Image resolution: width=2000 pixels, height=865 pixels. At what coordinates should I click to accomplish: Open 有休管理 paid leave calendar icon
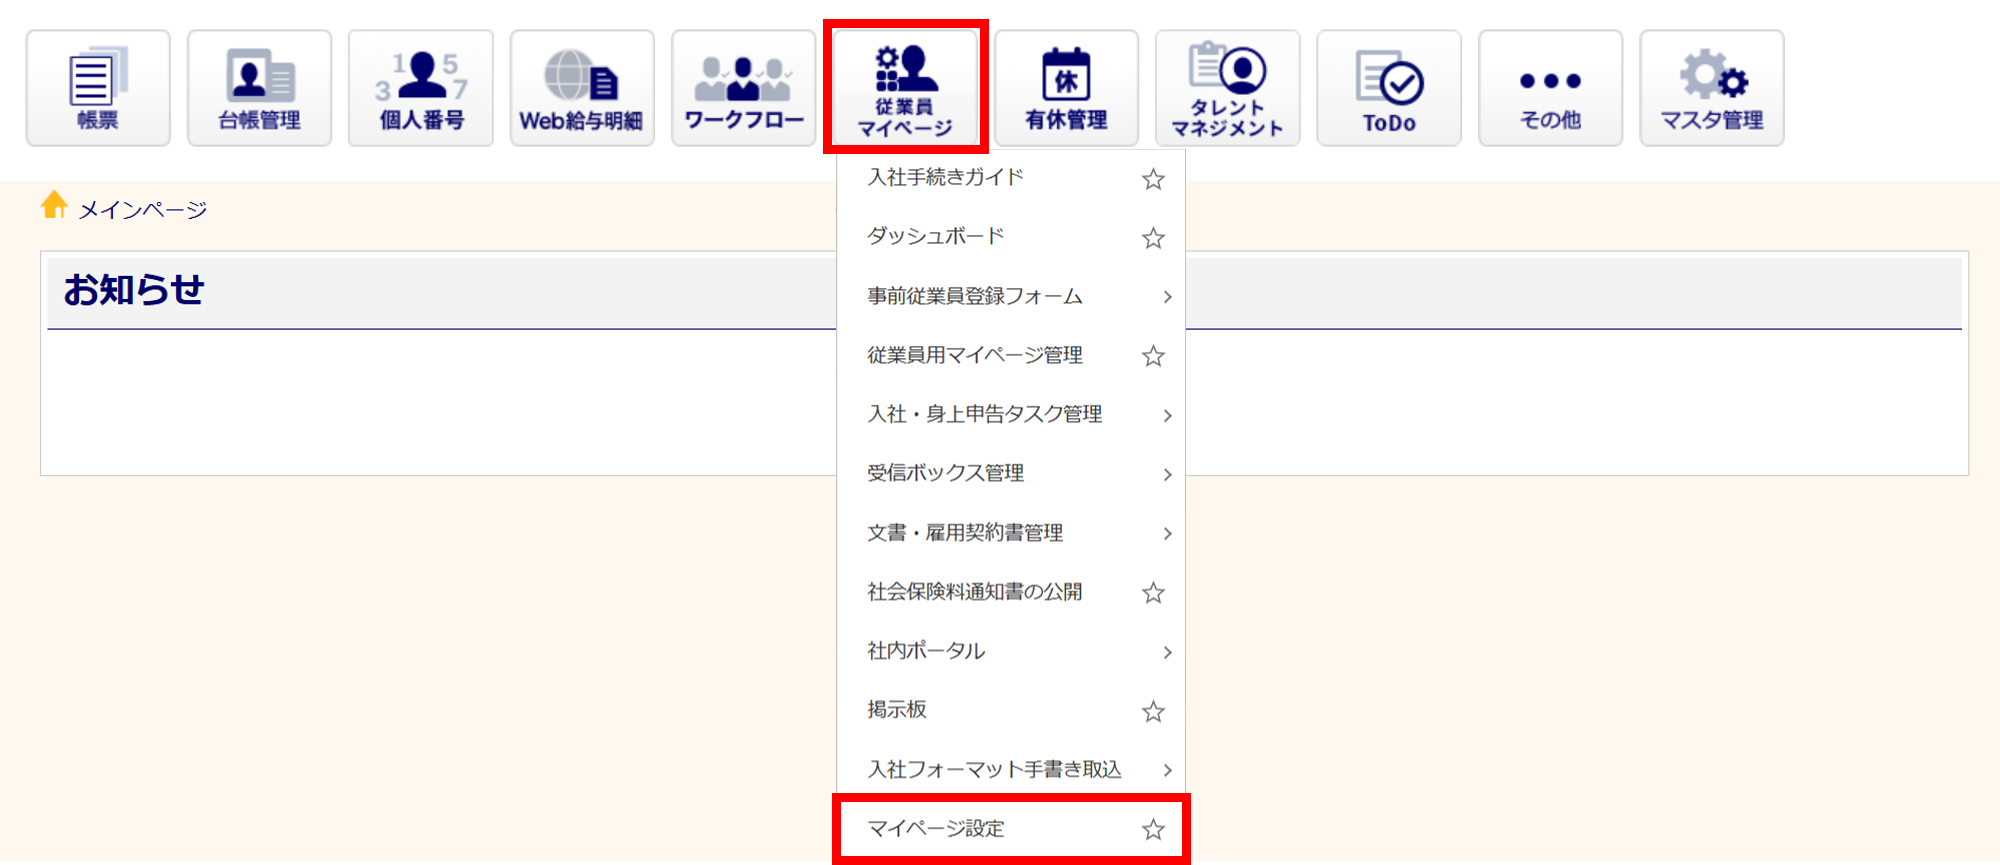pos(1066,88)
